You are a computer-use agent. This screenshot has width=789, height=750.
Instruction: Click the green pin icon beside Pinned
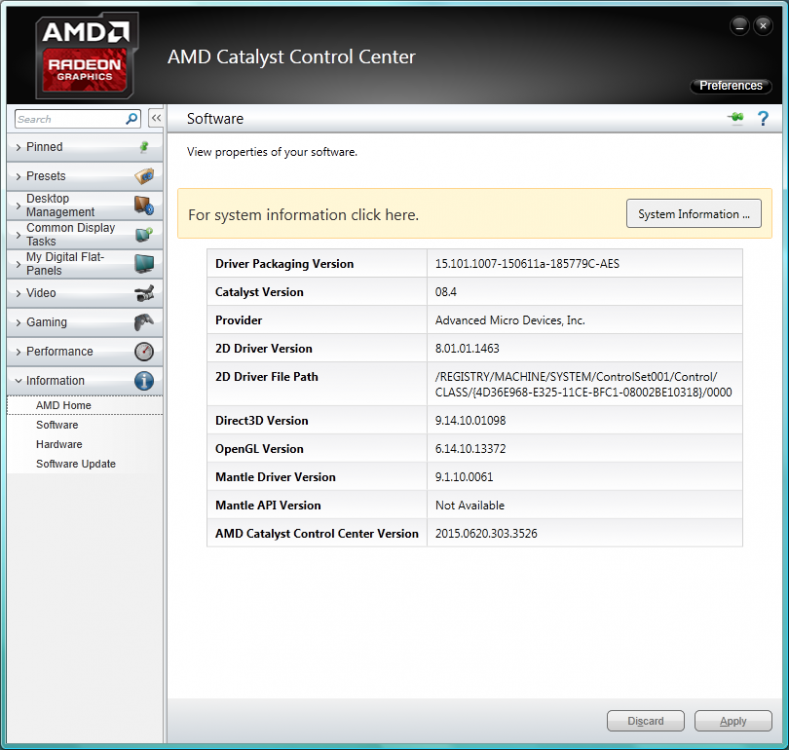pos(144,147)
